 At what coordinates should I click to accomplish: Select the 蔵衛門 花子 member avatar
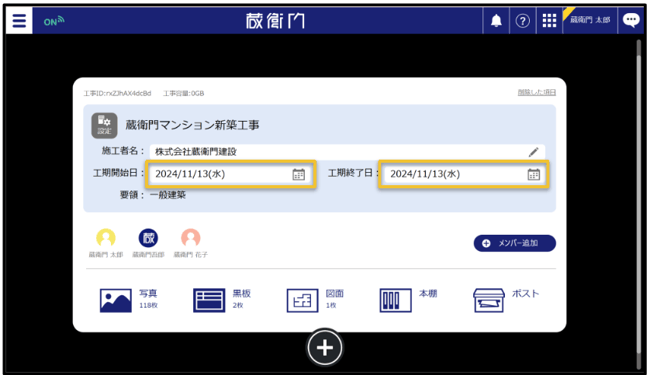[x=191, y=243]
